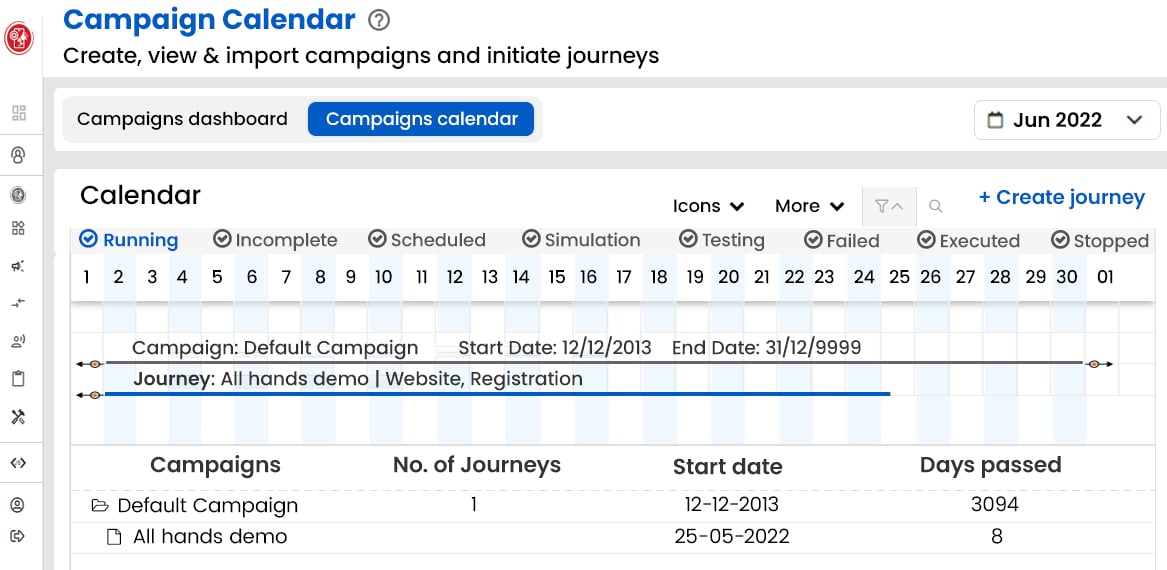This screenshot has width=1167, height=570.
Task: Toggle the Scheduled status filter
Action: coord(427,240)
